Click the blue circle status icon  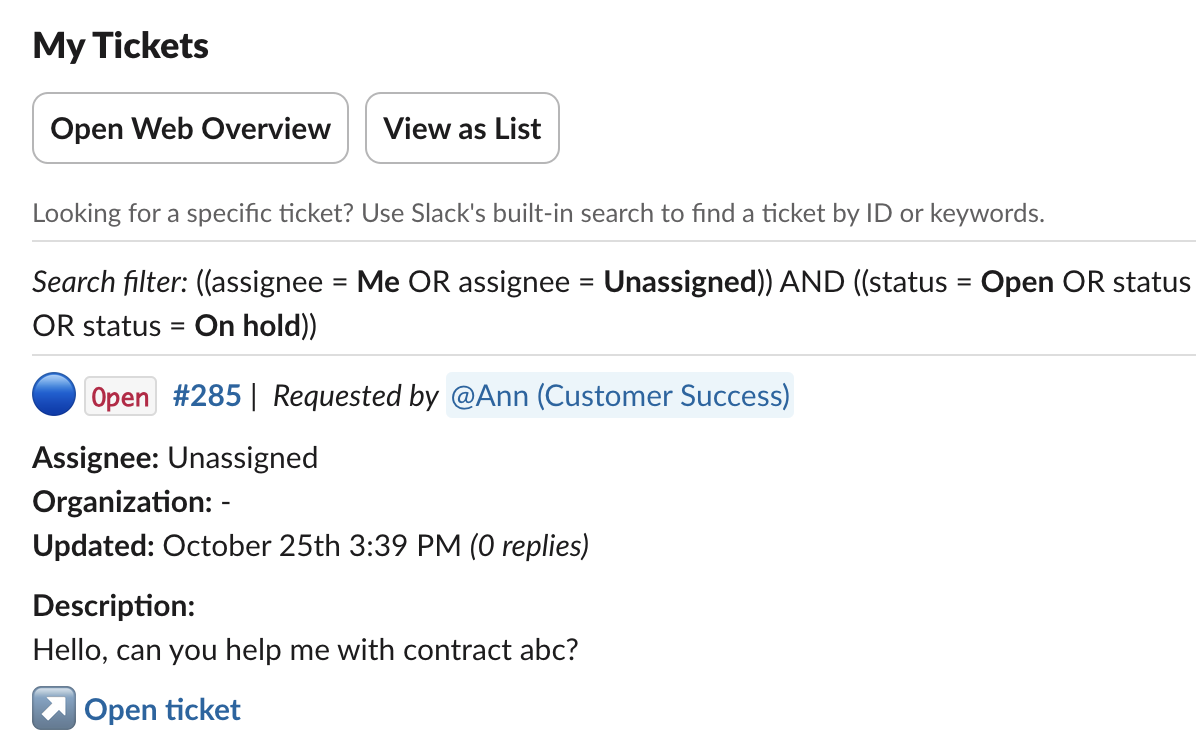pos(55,396)
